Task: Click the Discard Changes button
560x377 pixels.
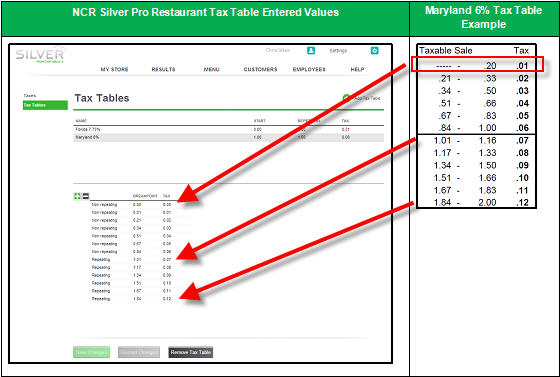Action: point(139,352)
